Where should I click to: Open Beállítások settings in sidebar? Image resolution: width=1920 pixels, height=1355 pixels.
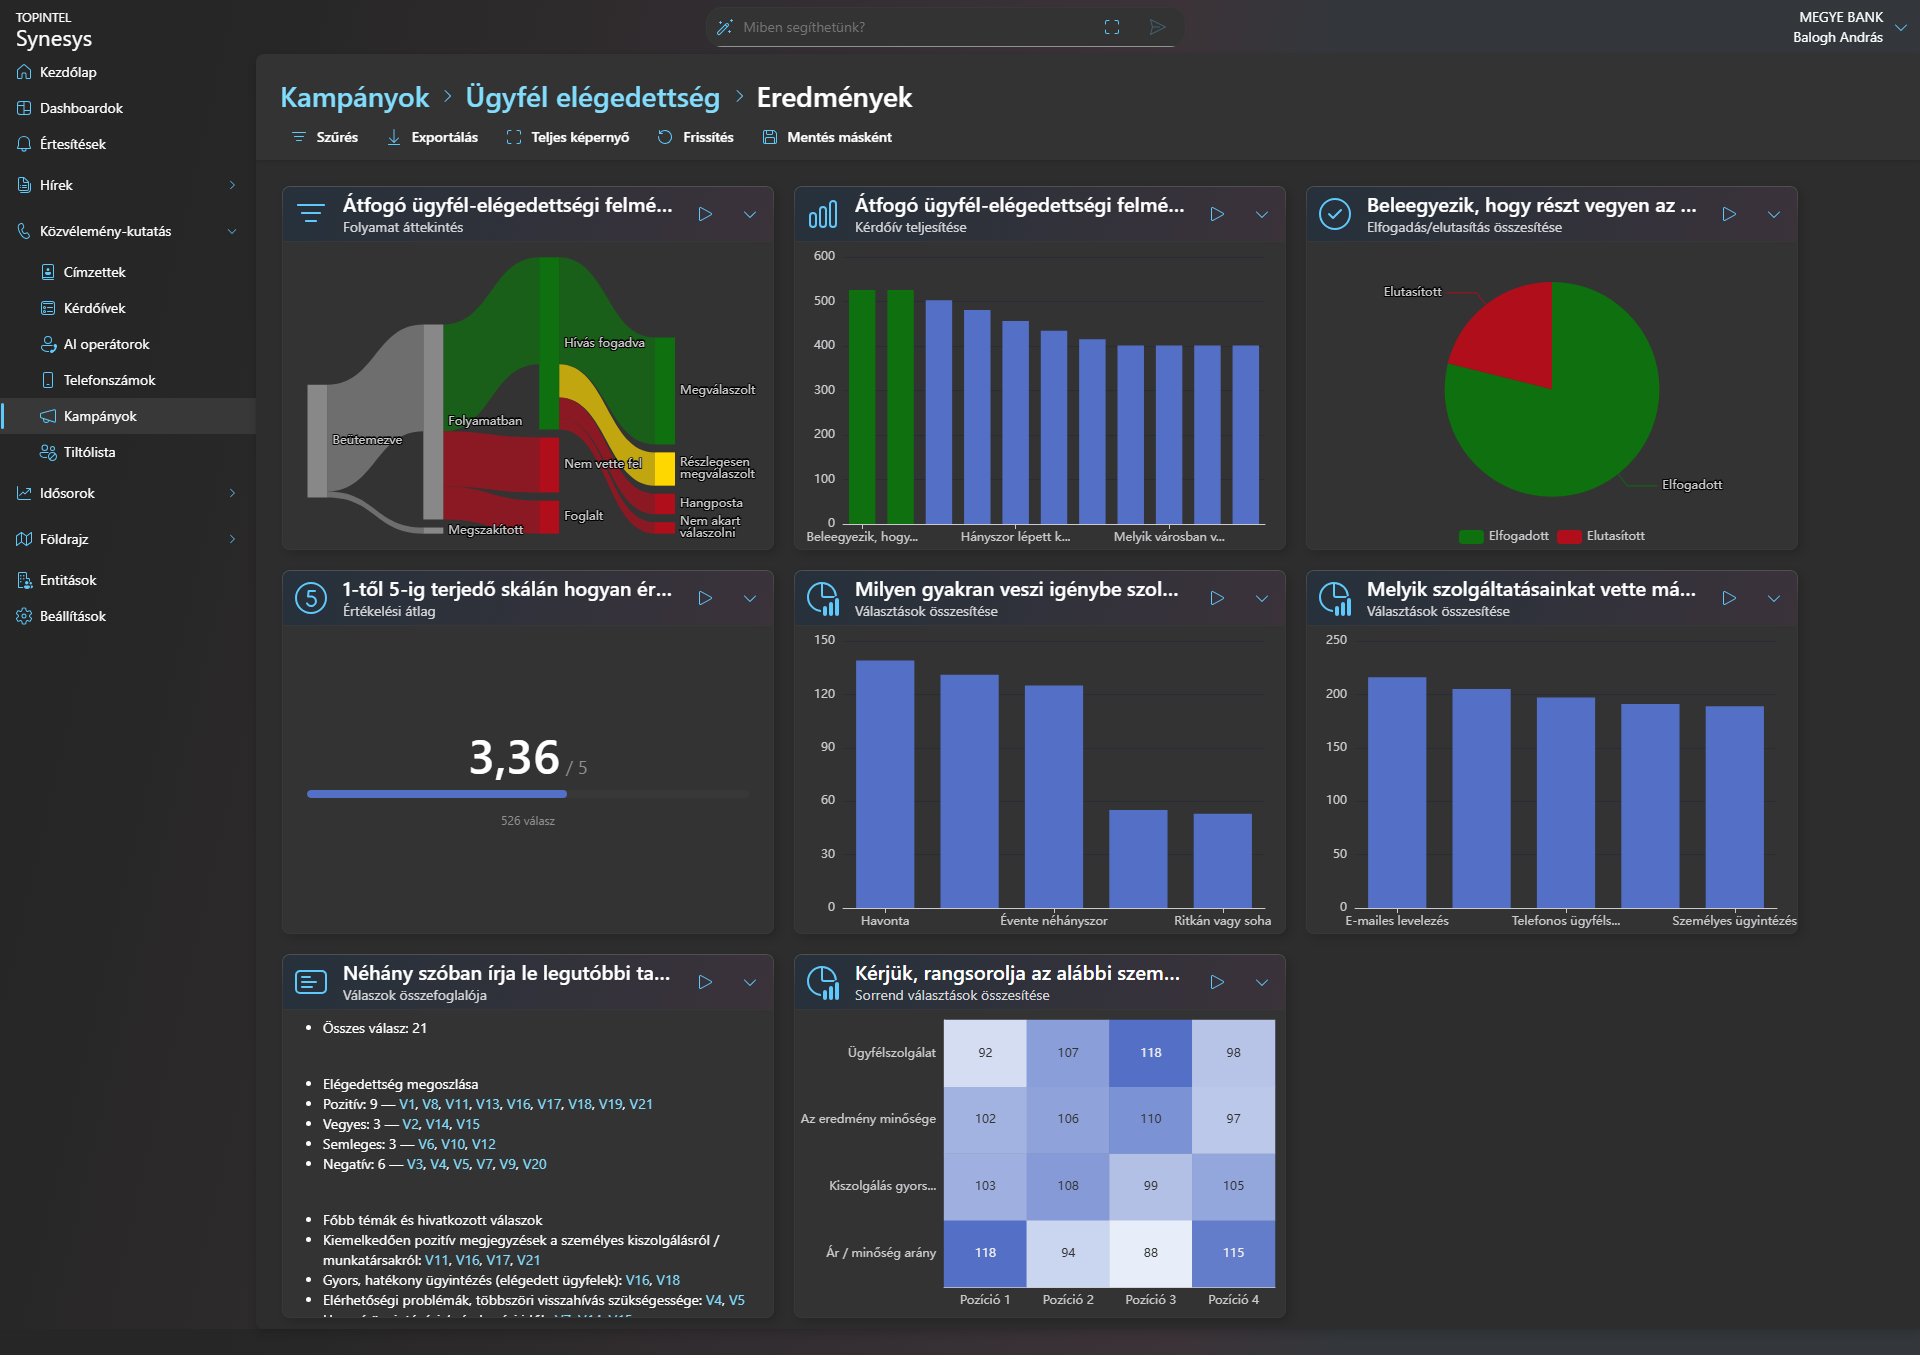tap(128, 616)
